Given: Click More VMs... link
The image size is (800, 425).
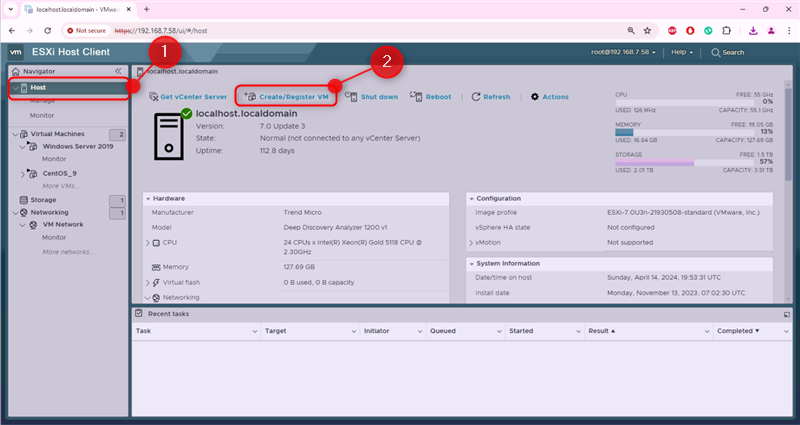Looking at the screenshot, I should 61,186.
